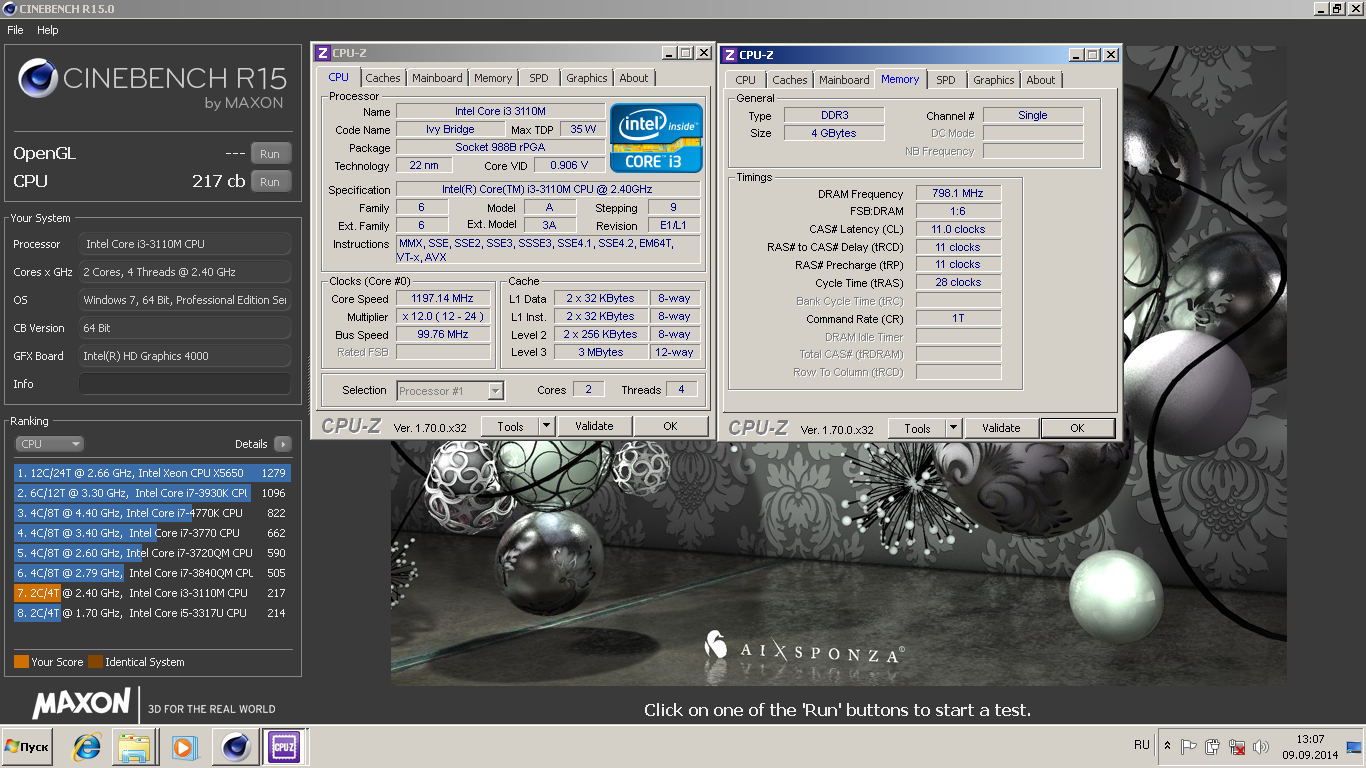Click the Memory window CPU-Z title icon
Screen dimensions: 1366x768
pos(730,55)
